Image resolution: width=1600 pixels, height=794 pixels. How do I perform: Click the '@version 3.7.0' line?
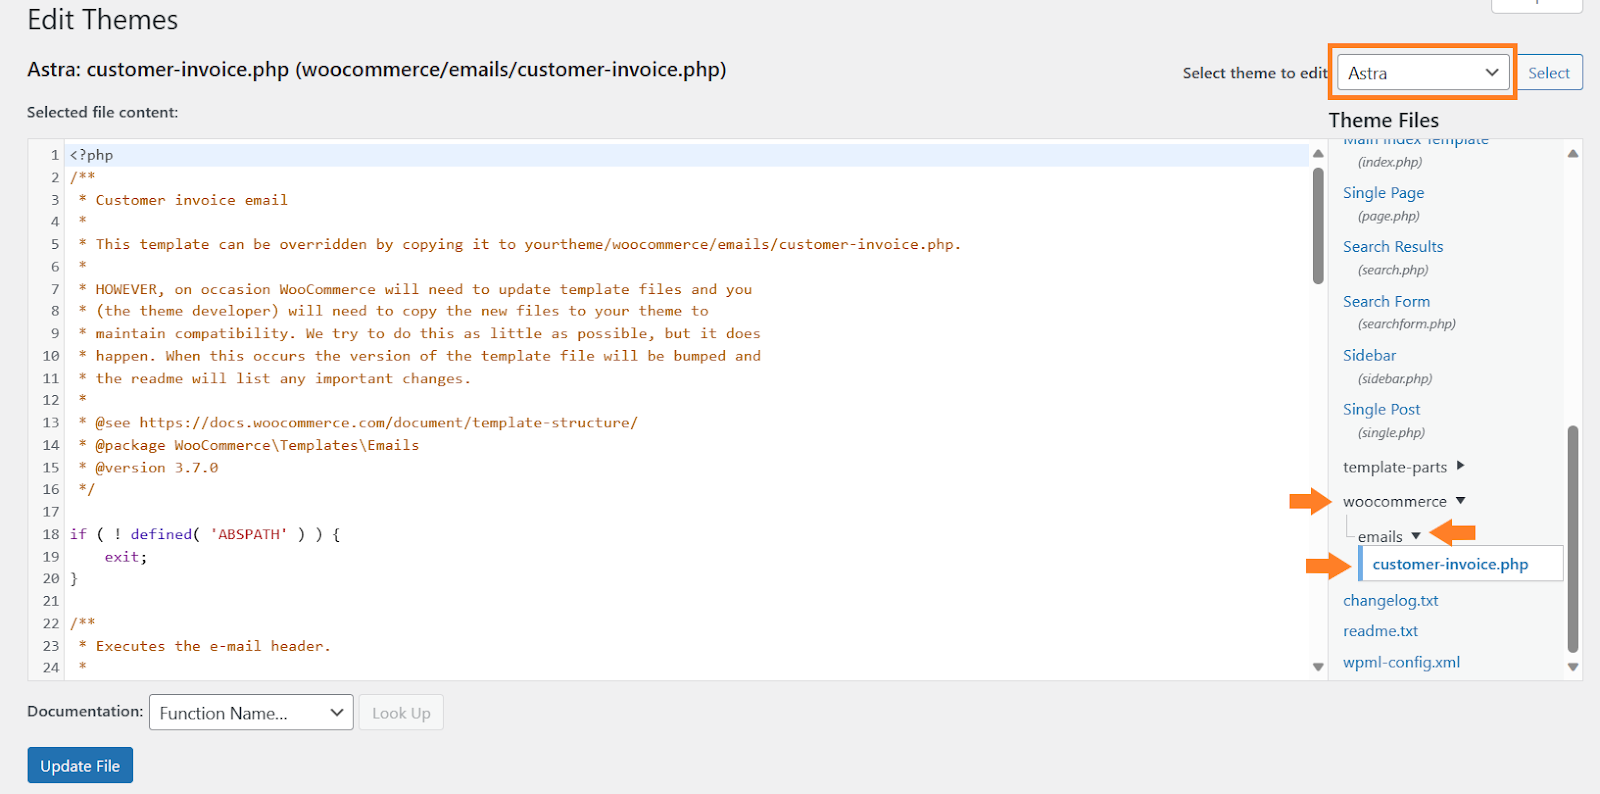pos(148,467)
